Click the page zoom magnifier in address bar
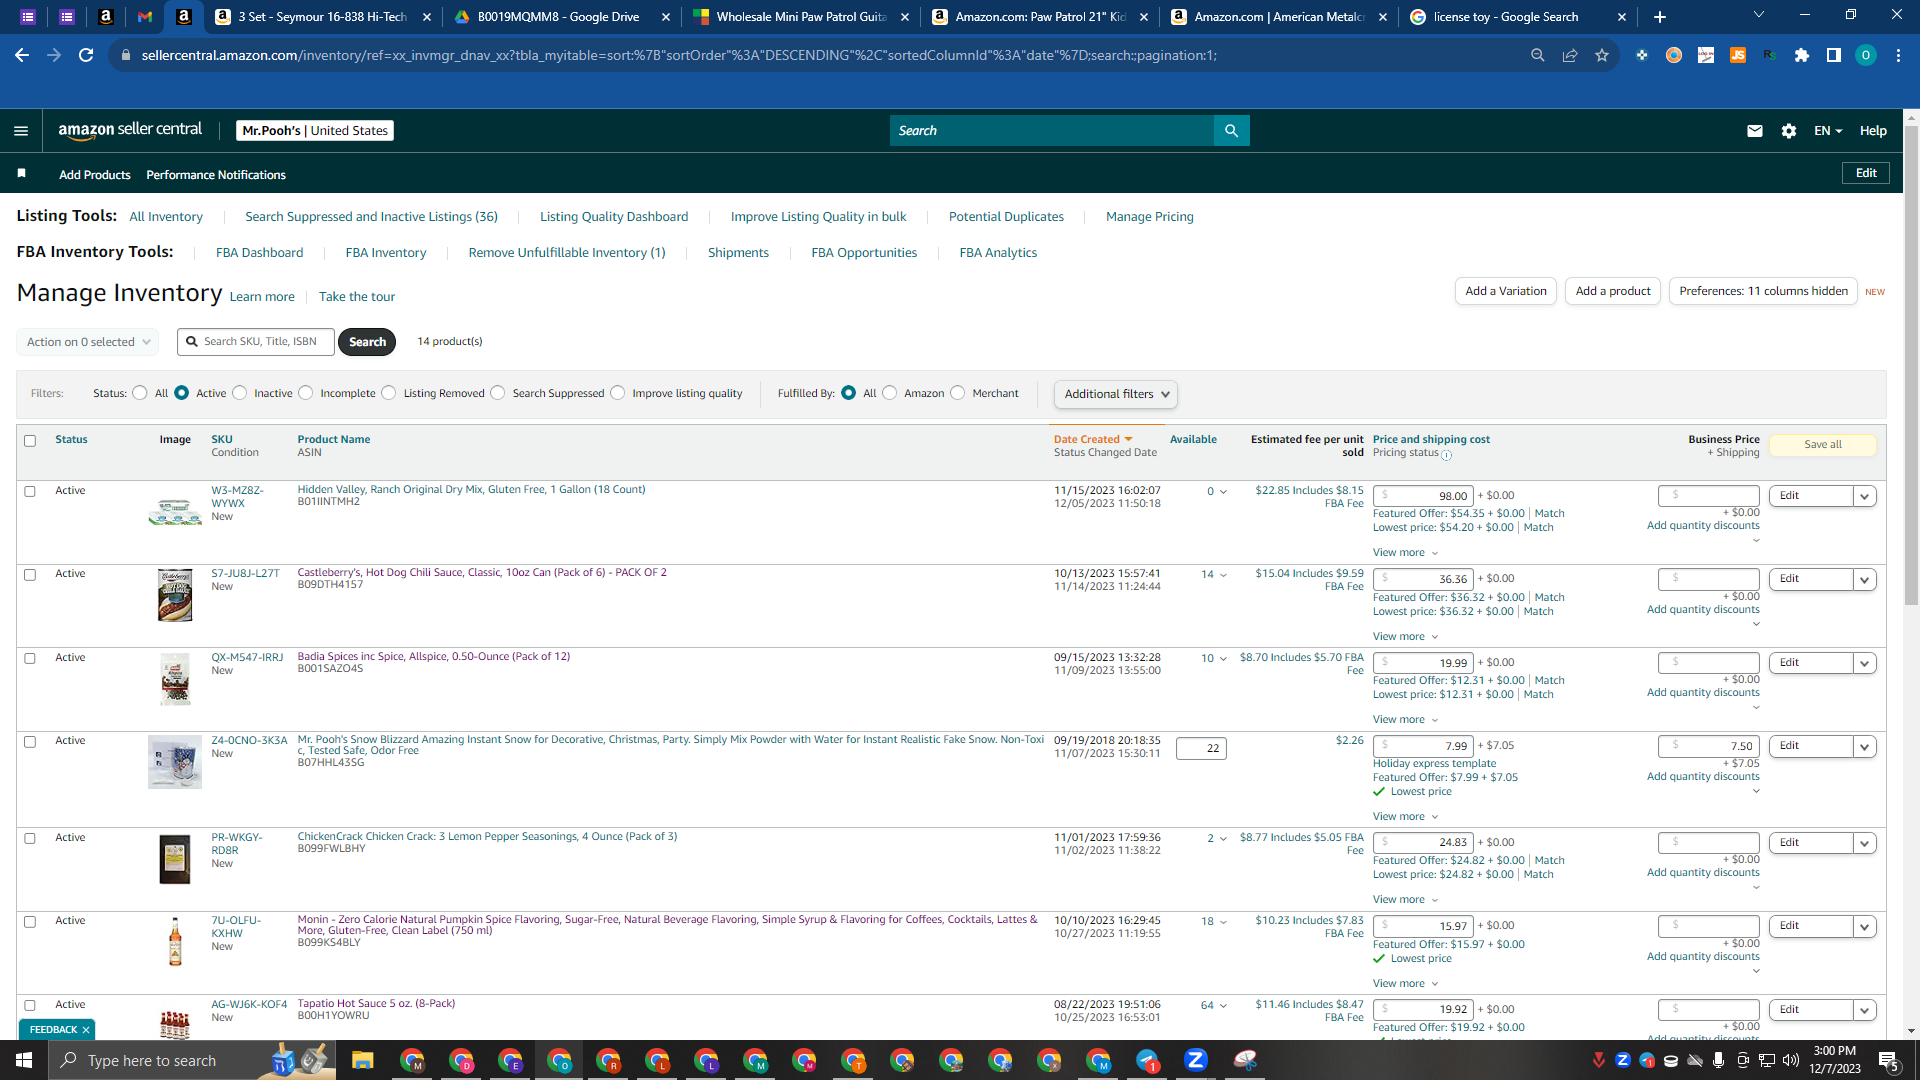 pos(1538,55)
